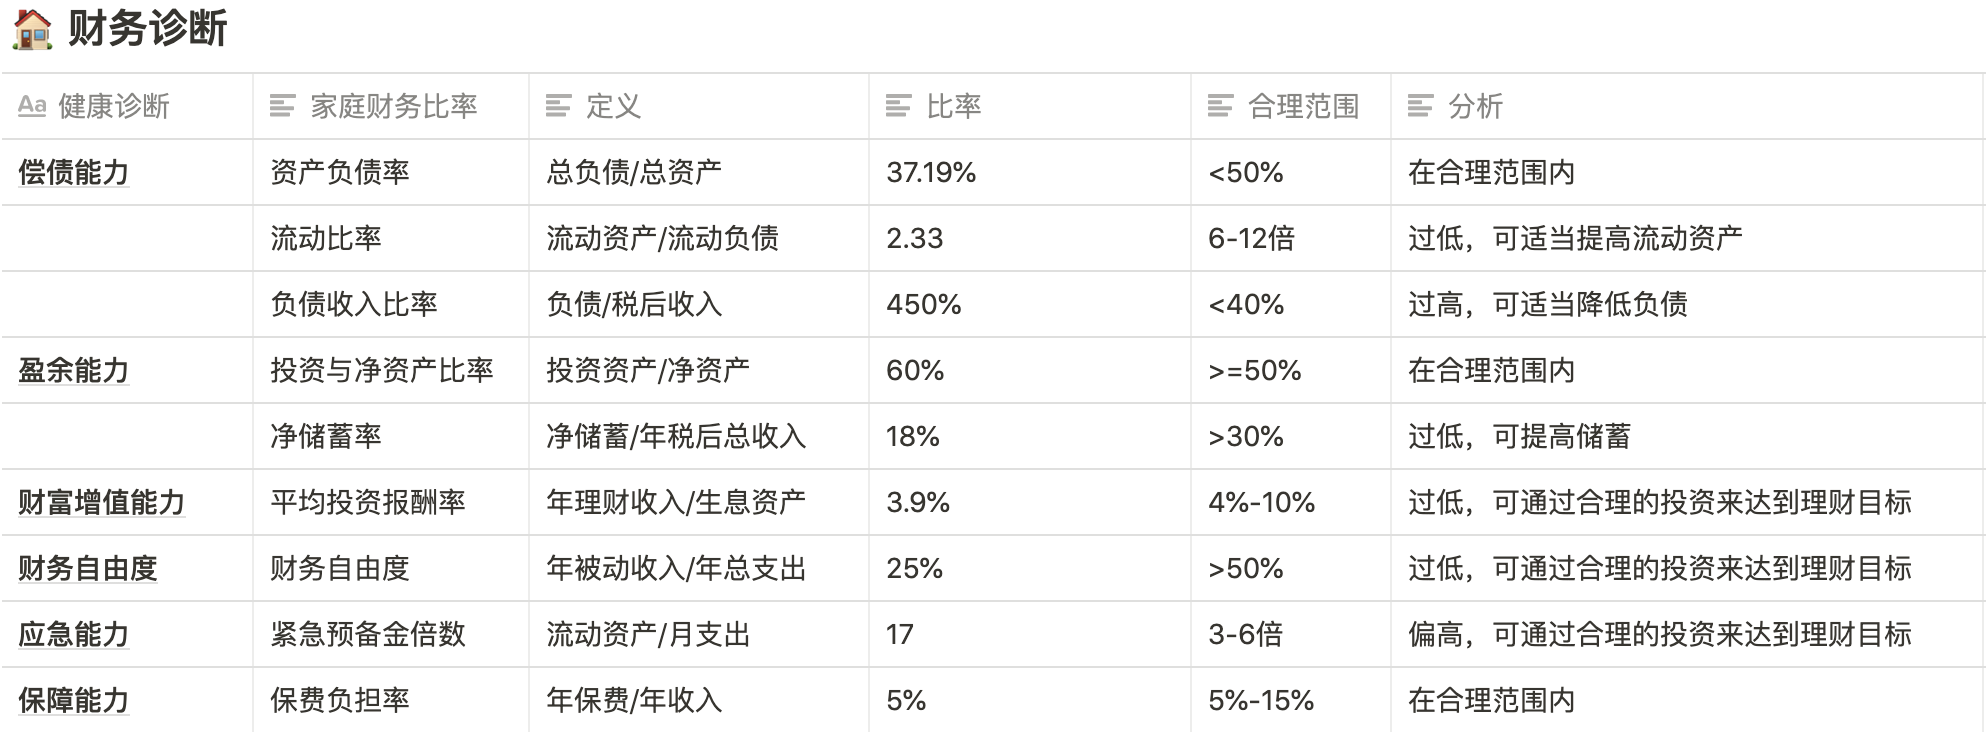Open the 保障能力 row page
The height and width of the screenshot is (732, 1986).
(x=74, y=700)
